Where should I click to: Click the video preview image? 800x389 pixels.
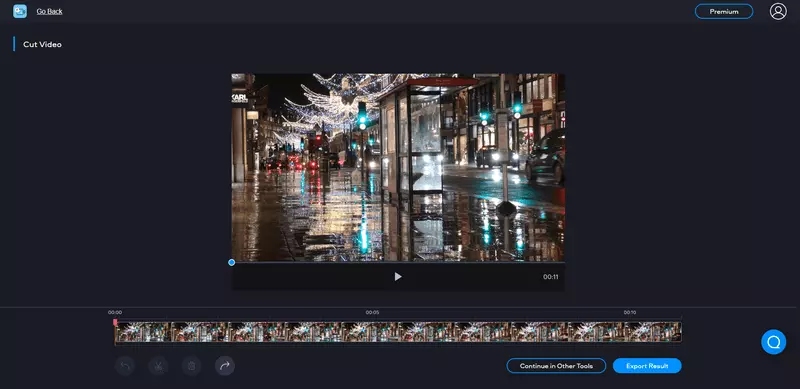point(398,167)
